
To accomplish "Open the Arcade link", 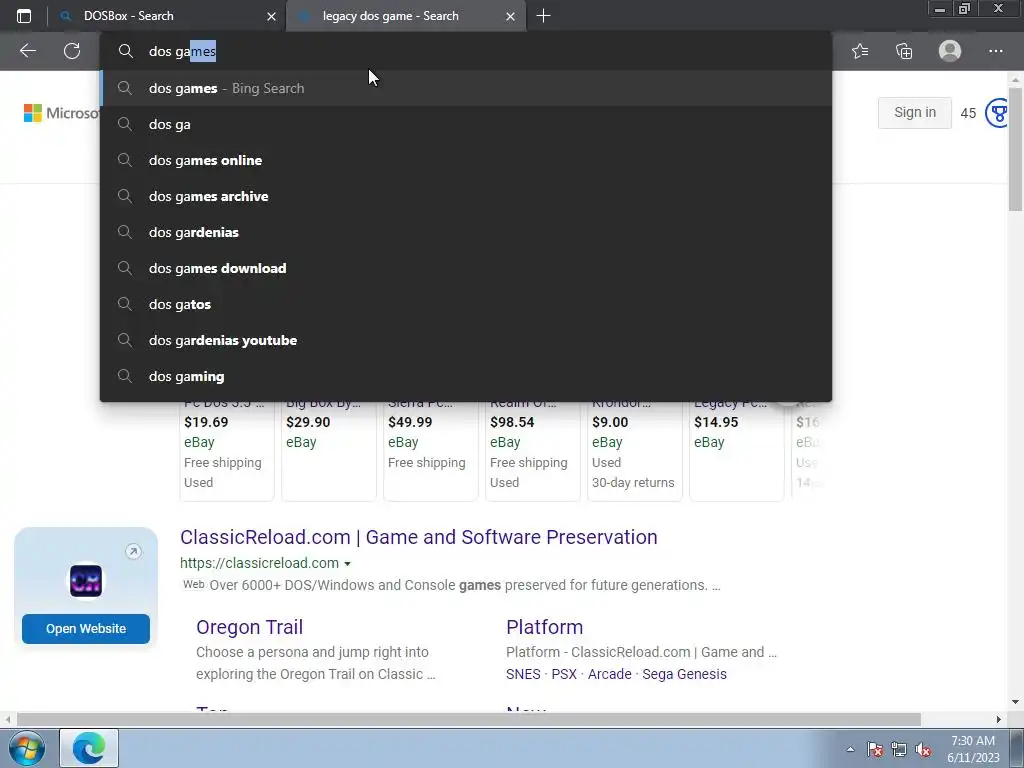I will click(609, 674).
